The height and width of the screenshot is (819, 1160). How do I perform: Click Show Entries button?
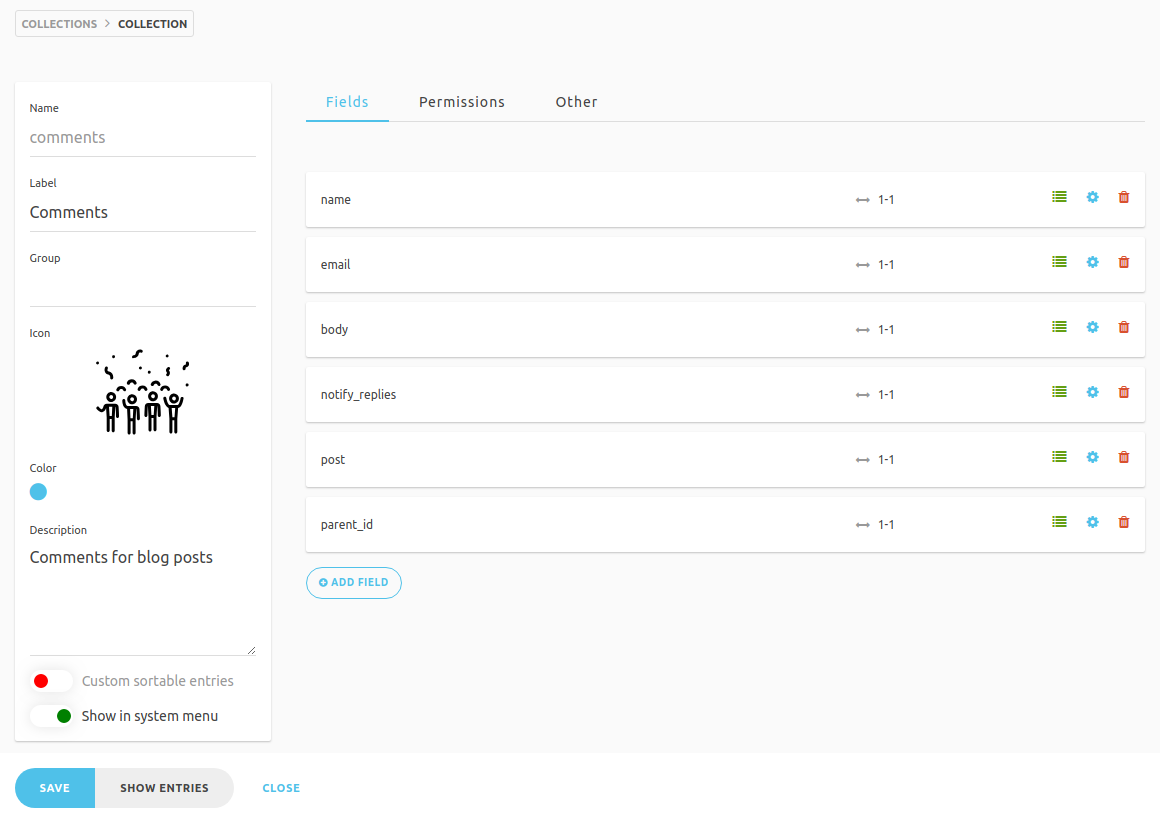[x=164, y=788]
